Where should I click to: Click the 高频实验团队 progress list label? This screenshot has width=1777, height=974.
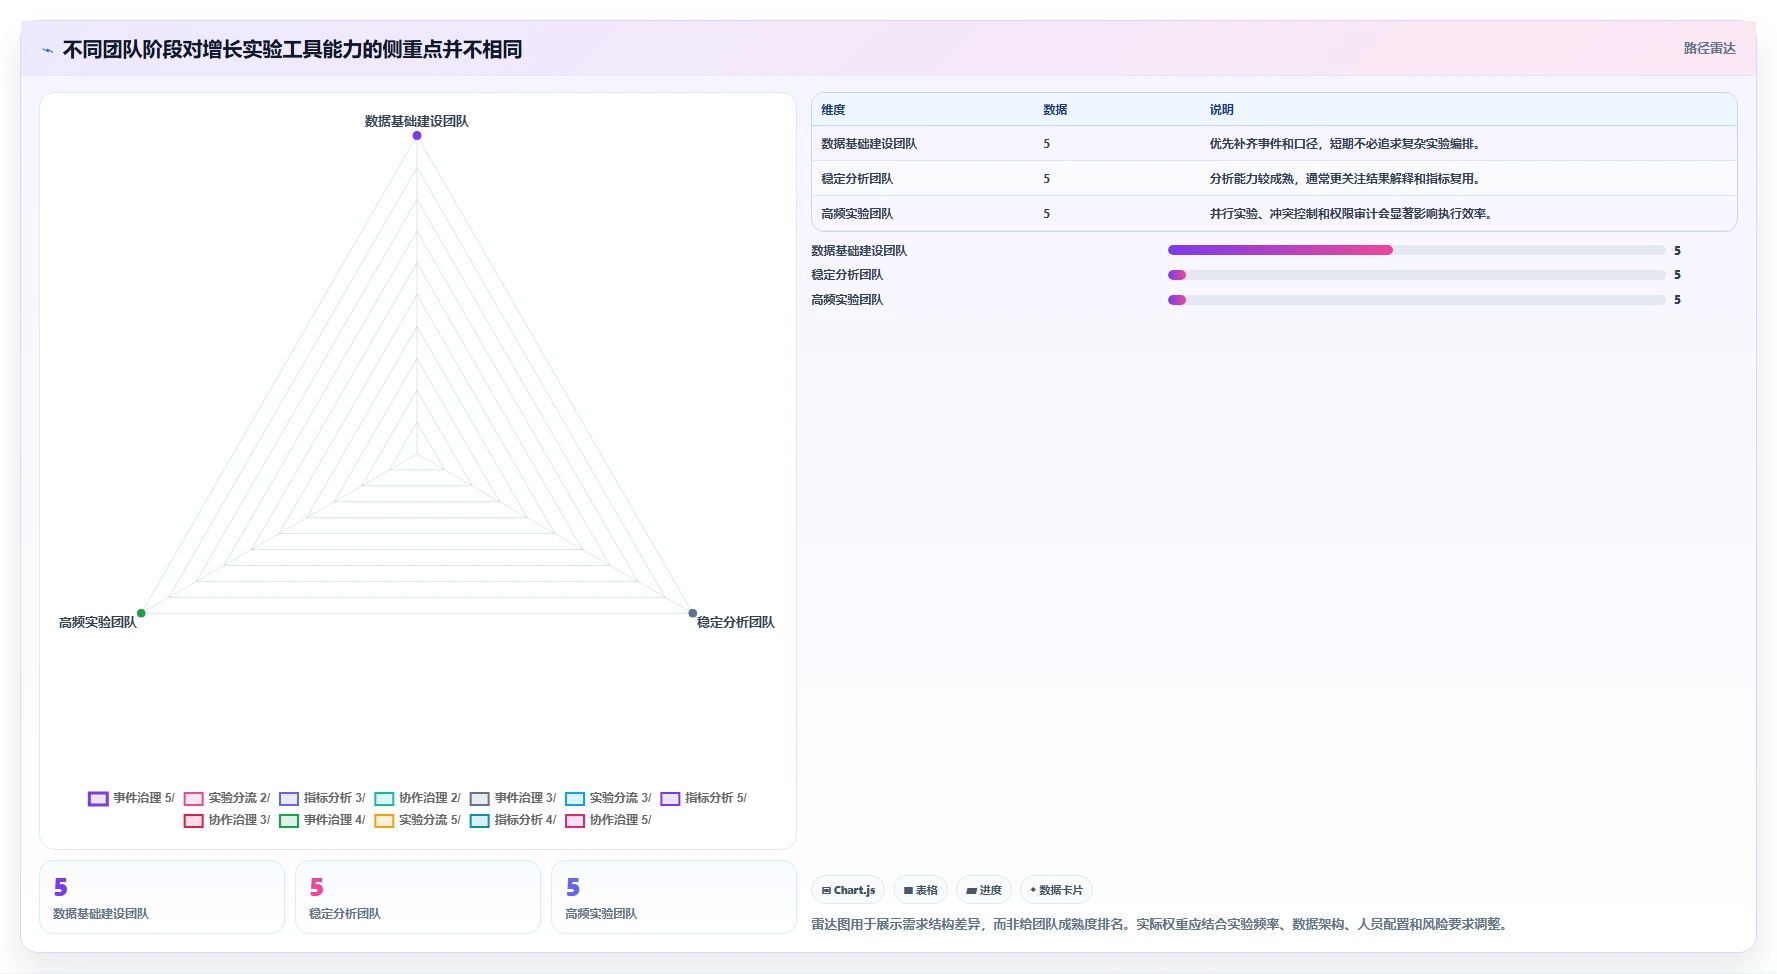click(847, 300)
